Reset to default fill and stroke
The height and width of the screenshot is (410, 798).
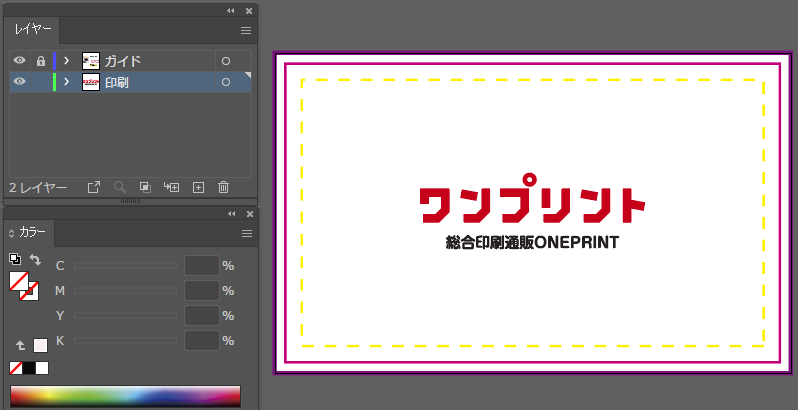pos(16,260)
